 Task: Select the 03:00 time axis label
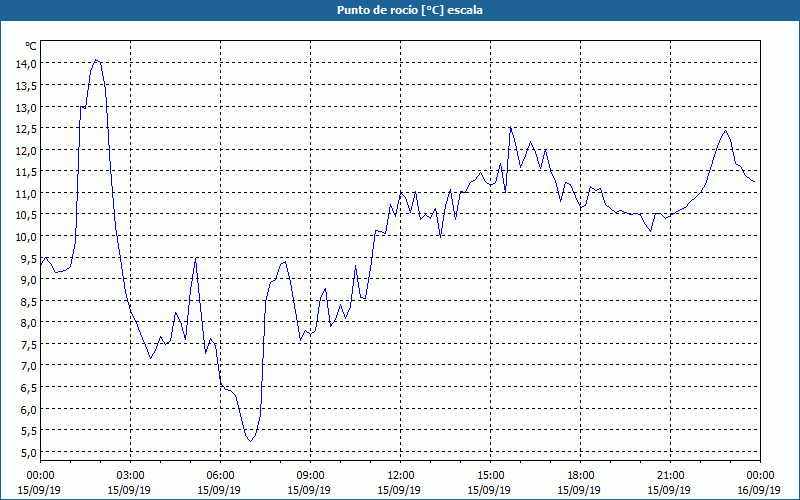131,476
